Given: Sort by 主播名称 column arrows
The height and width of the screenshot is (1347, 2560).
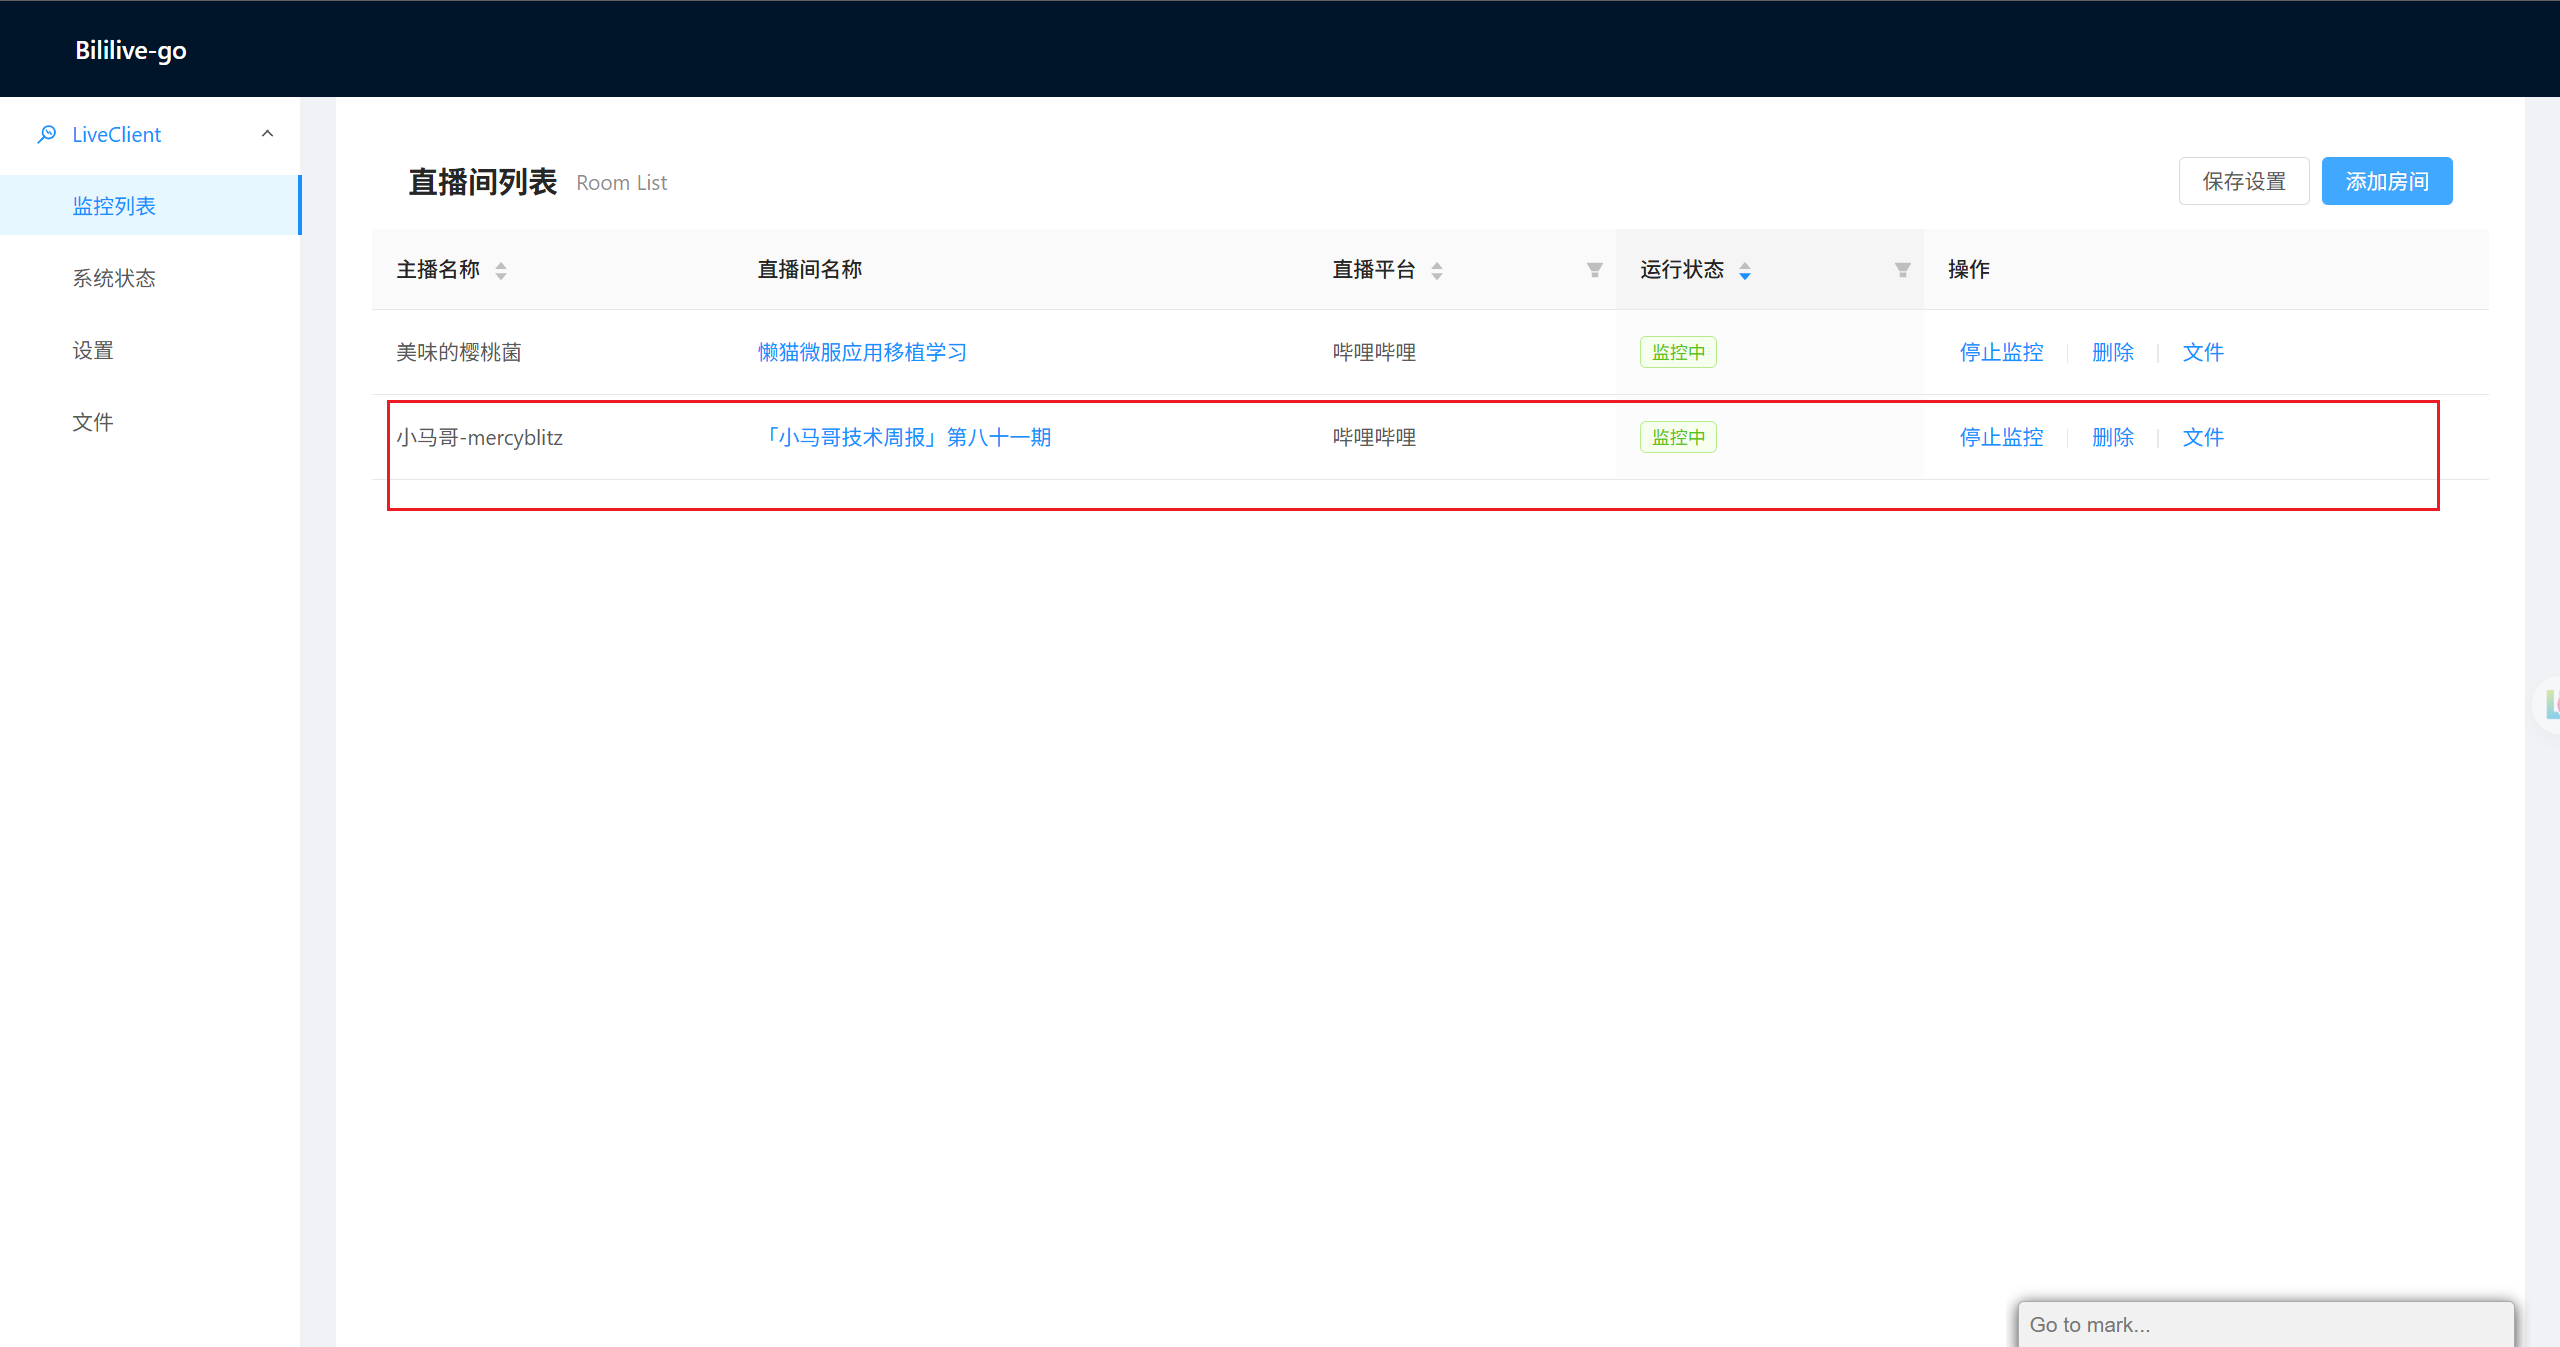Looking at the screenshot, I should point(501,270).
